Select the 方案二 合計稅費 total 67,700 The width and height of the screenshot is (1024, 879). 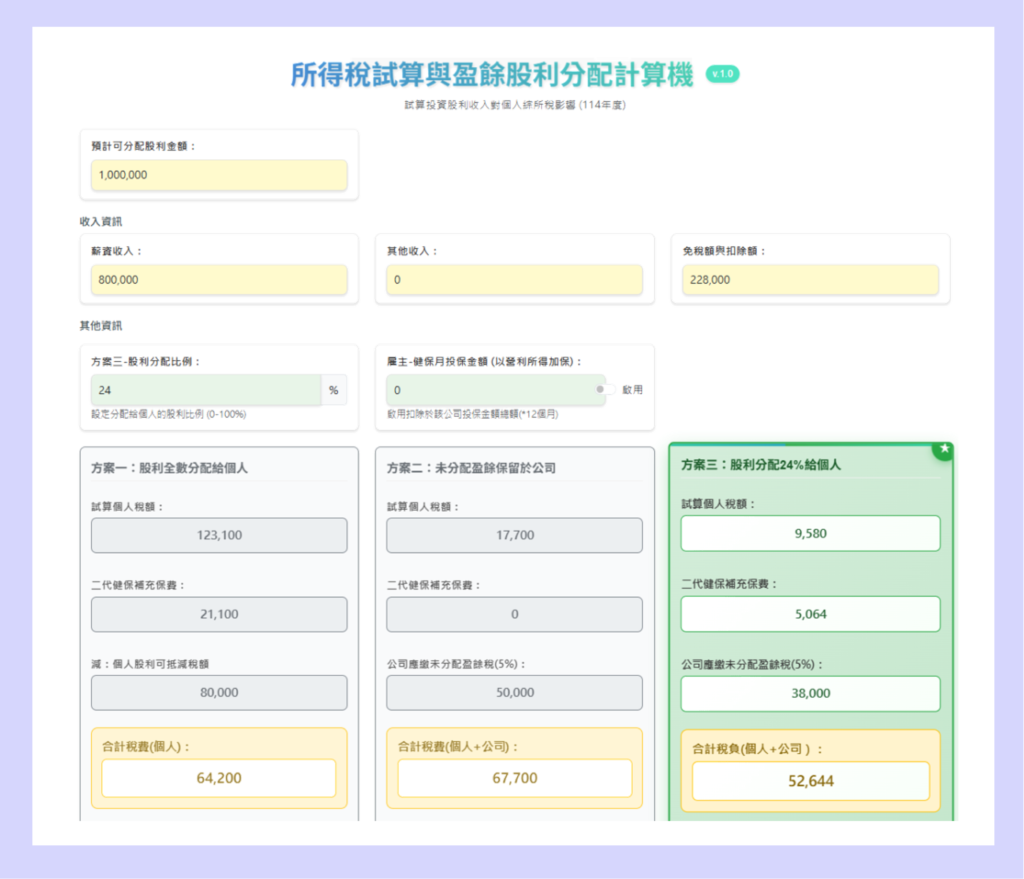(x=515, y=778)
